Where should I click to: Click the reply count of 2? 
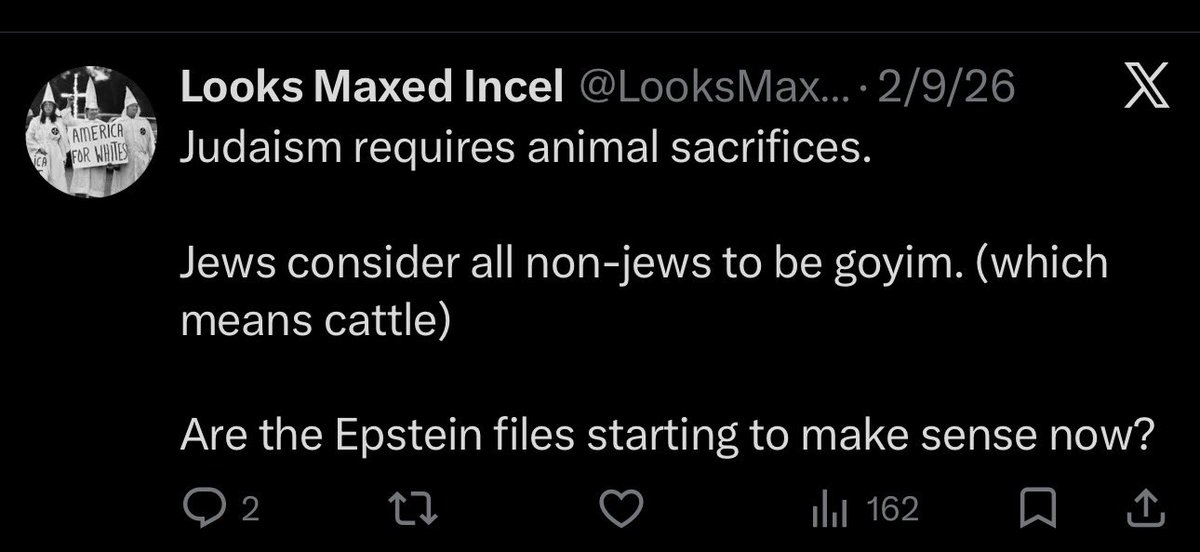(250, 512)
